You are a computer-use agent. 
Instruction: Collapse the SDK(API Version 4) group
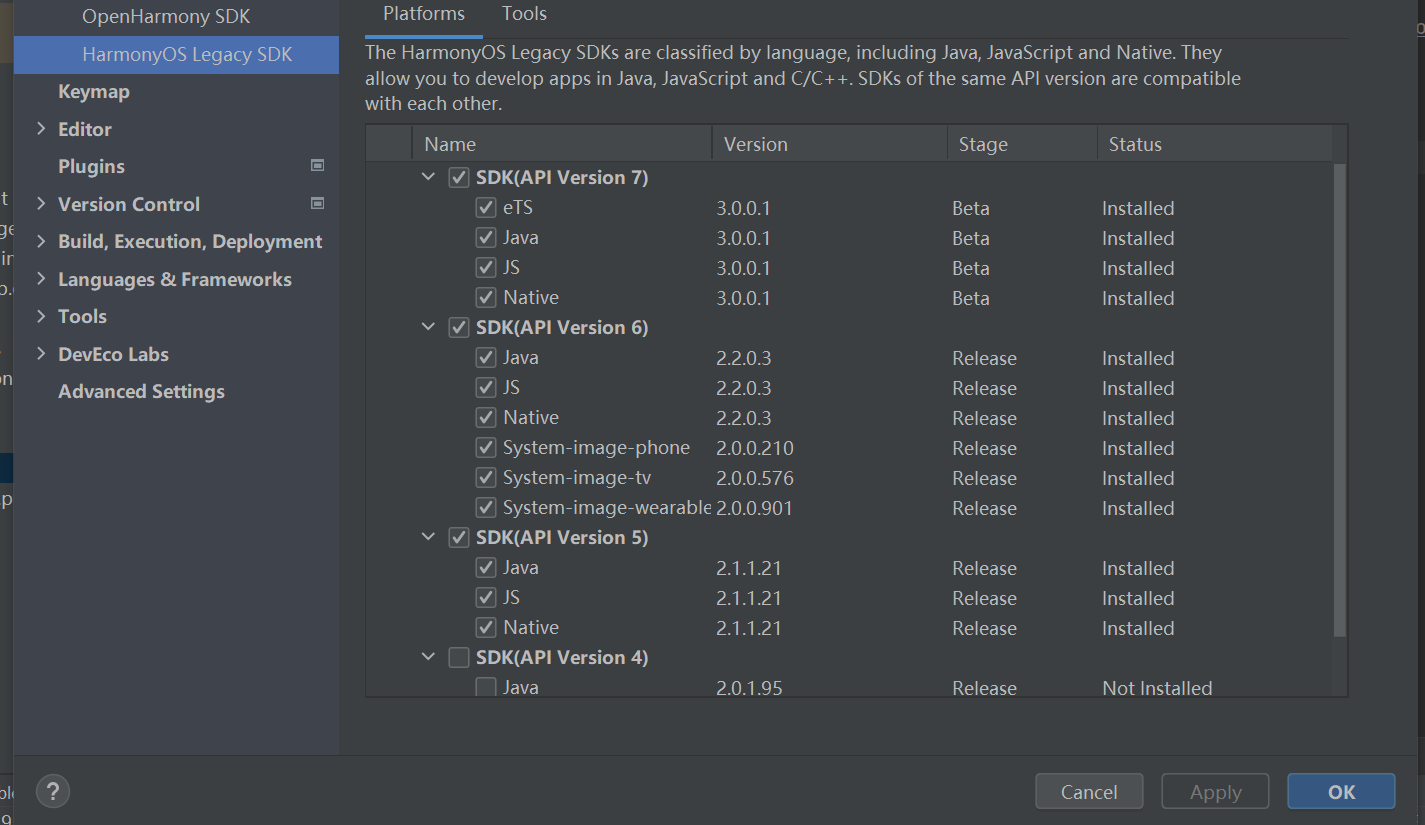[x=429, y=658]
